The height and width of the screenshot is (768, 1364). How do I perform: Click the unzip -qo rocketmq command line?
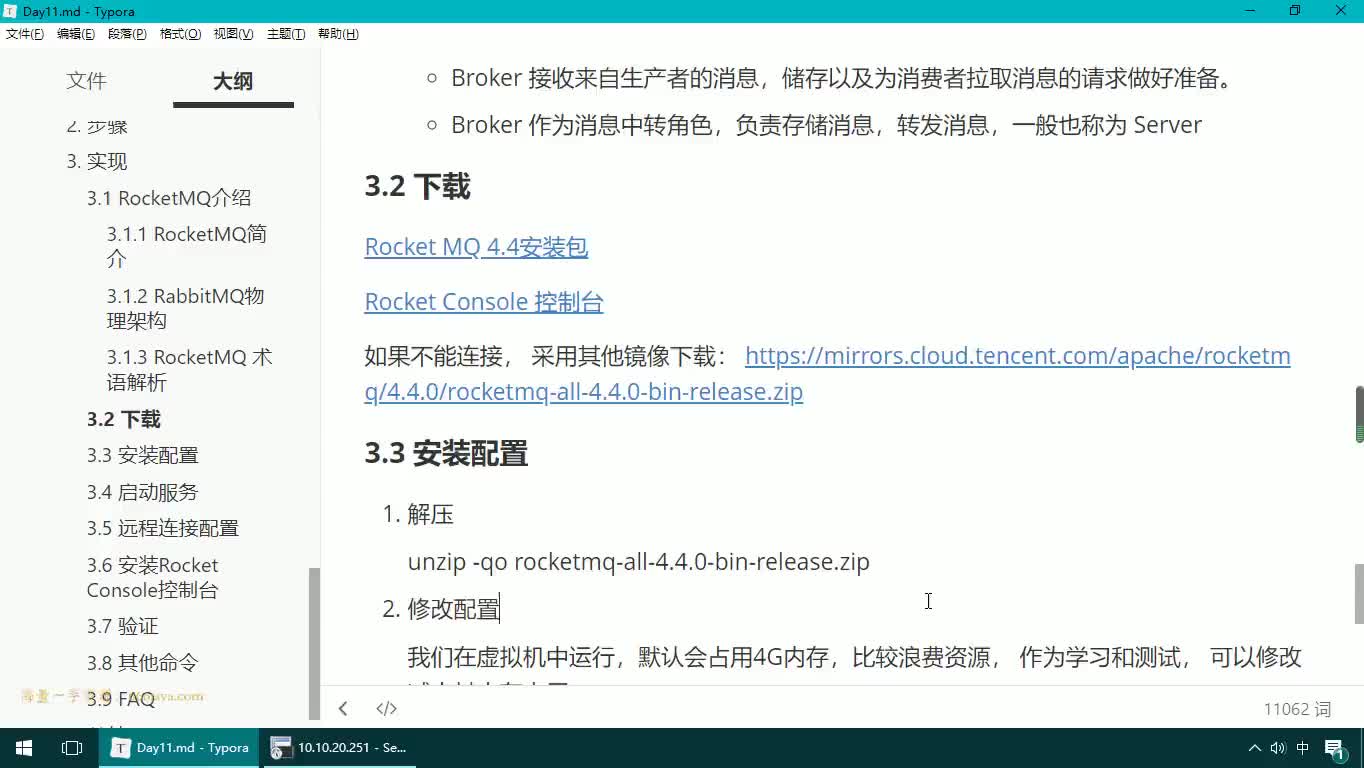(639, 562)
